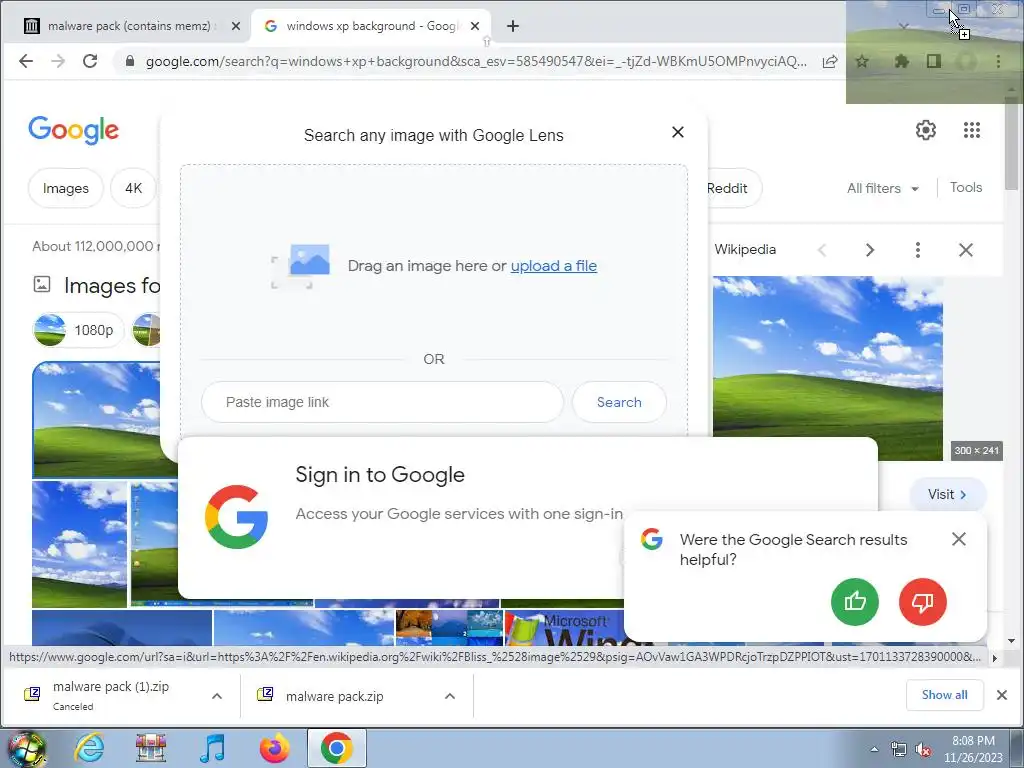Viewport: 1024px width, 768px height.
Task: Click the Search button in Lens dialog
Action: (x=619, y=402)
